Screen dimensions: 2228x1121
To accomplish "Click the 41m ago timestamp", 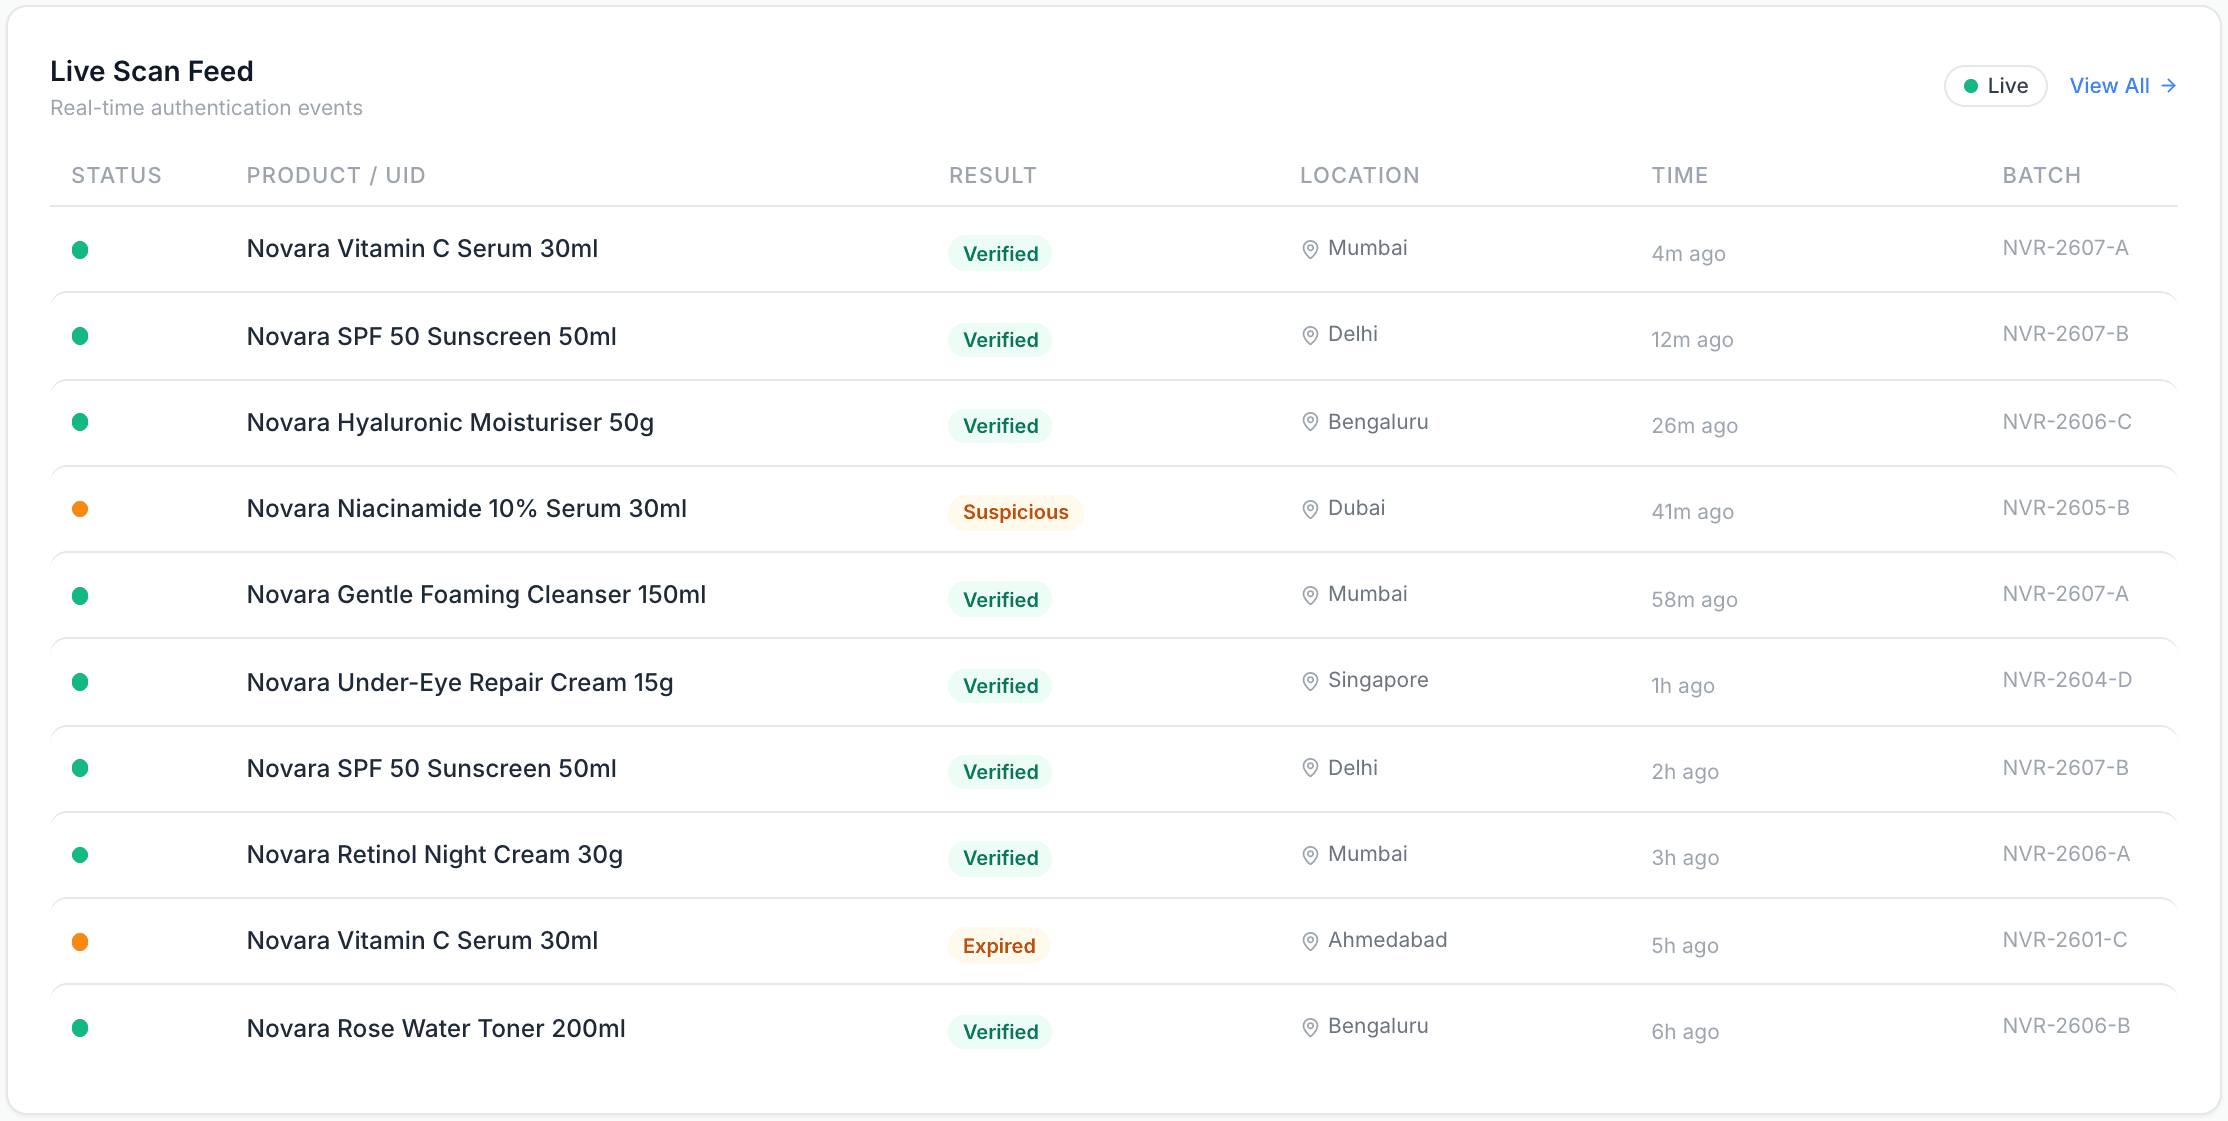I will tap(1692, 512).
